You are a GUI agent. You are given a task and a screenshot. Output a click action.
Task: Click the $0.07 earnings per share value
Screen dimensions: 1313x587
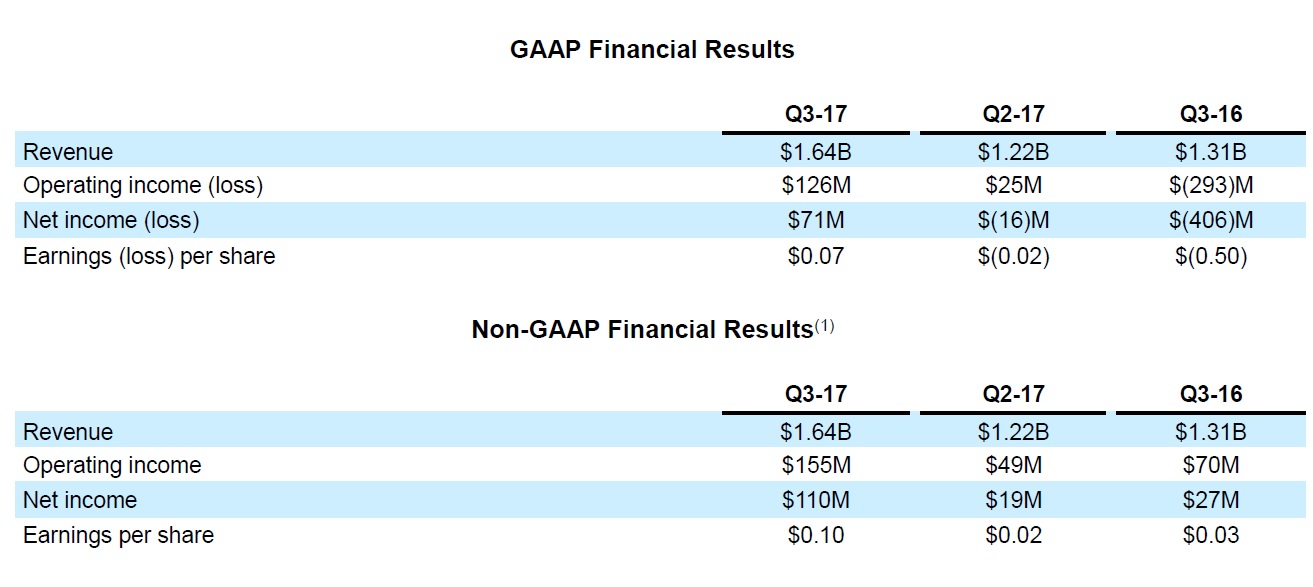click(x=815, y=256)
